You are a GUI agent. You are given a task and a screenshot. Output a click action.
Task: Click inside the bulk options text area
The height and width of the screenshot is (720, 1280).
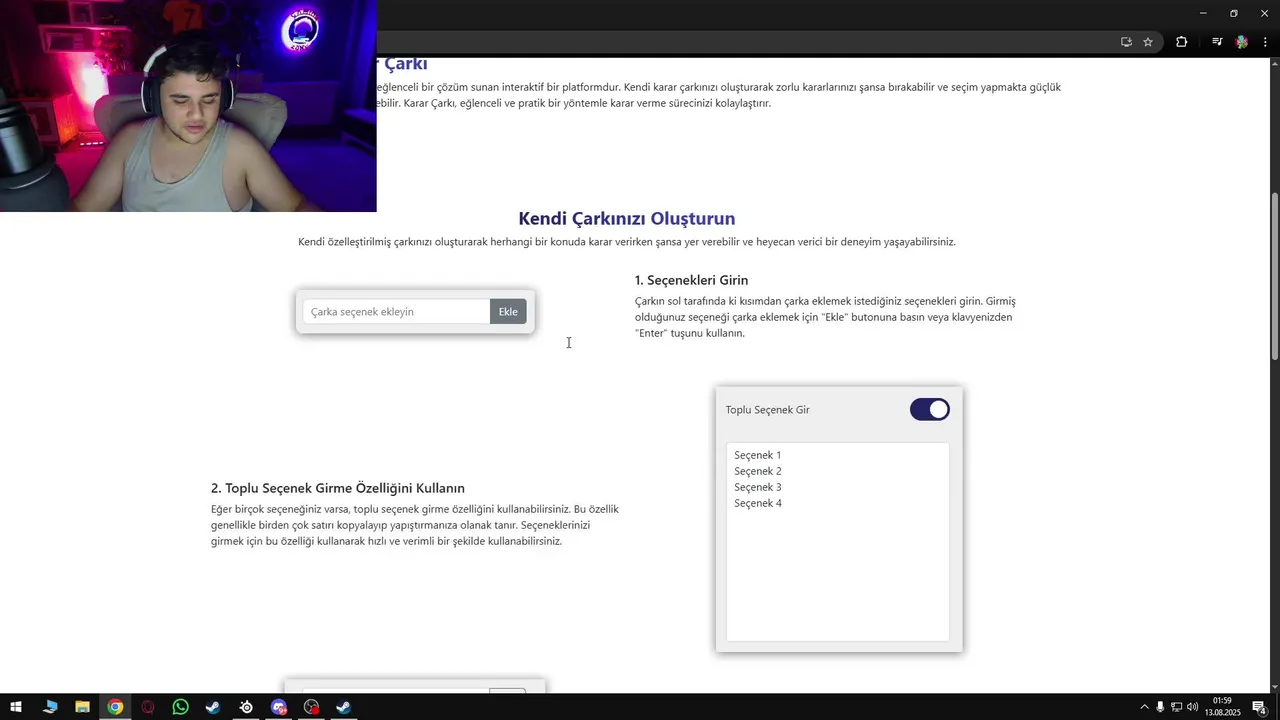[838, 541]
